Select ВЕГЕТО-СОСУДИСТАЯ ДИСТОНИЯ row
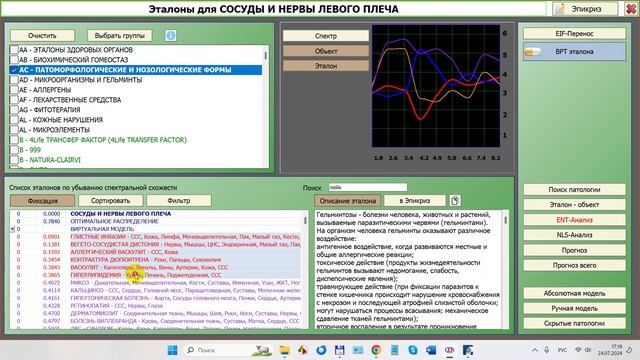The width and height of the screenshot is (640, 360). pos(156,244)
